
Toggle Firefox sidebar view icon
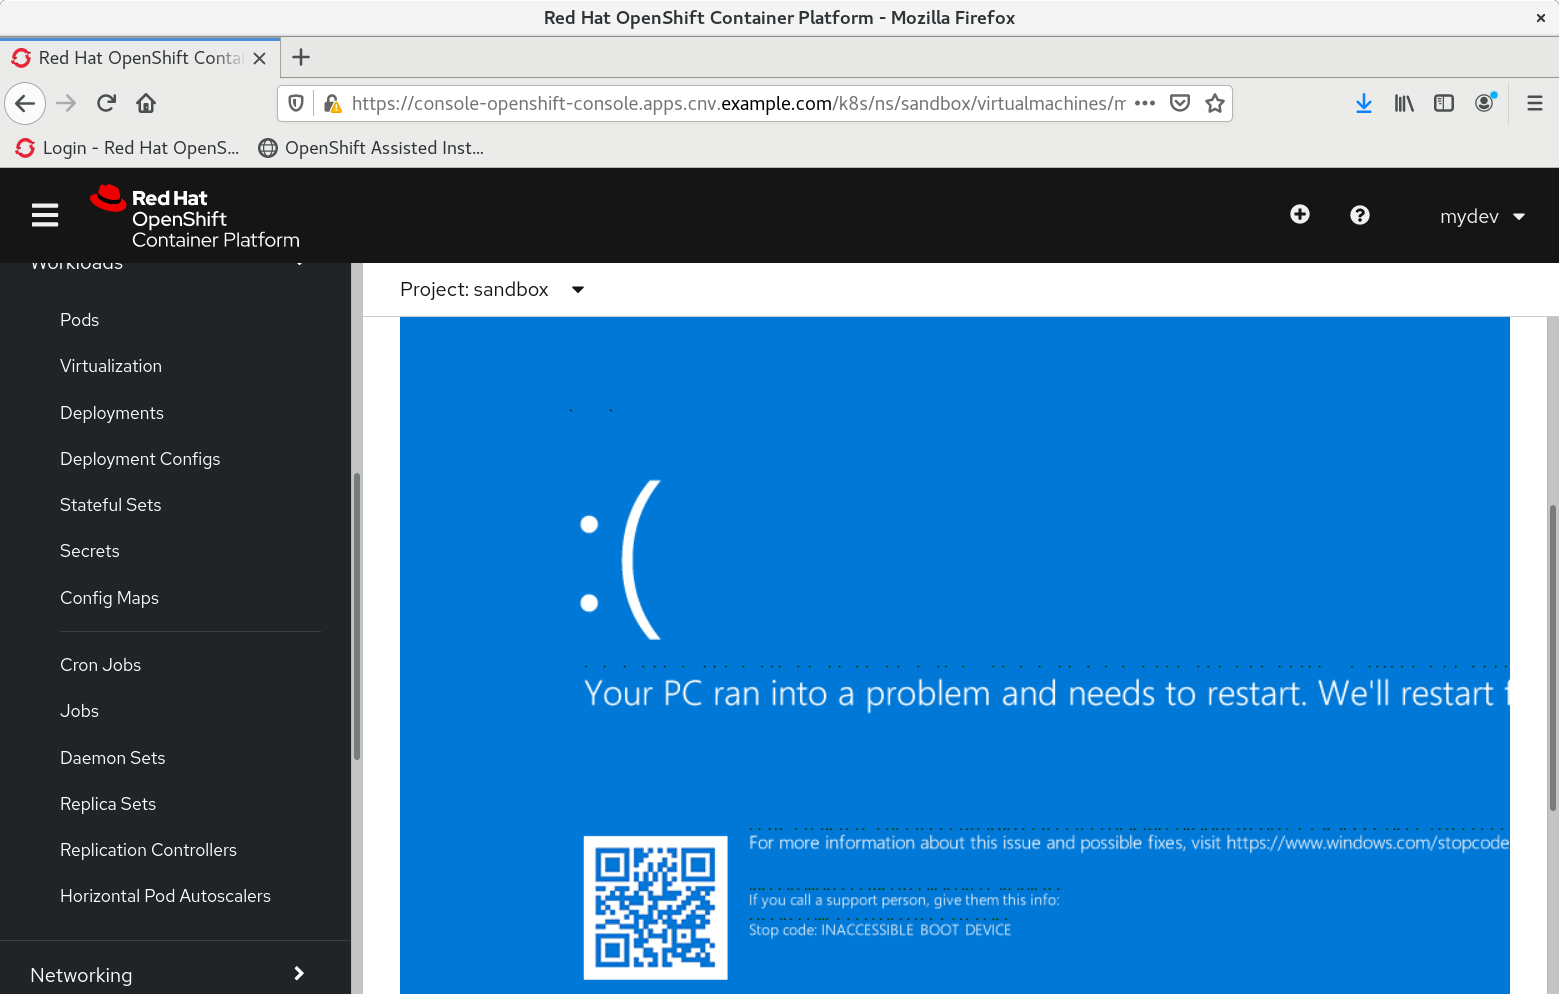point(1443,103)
